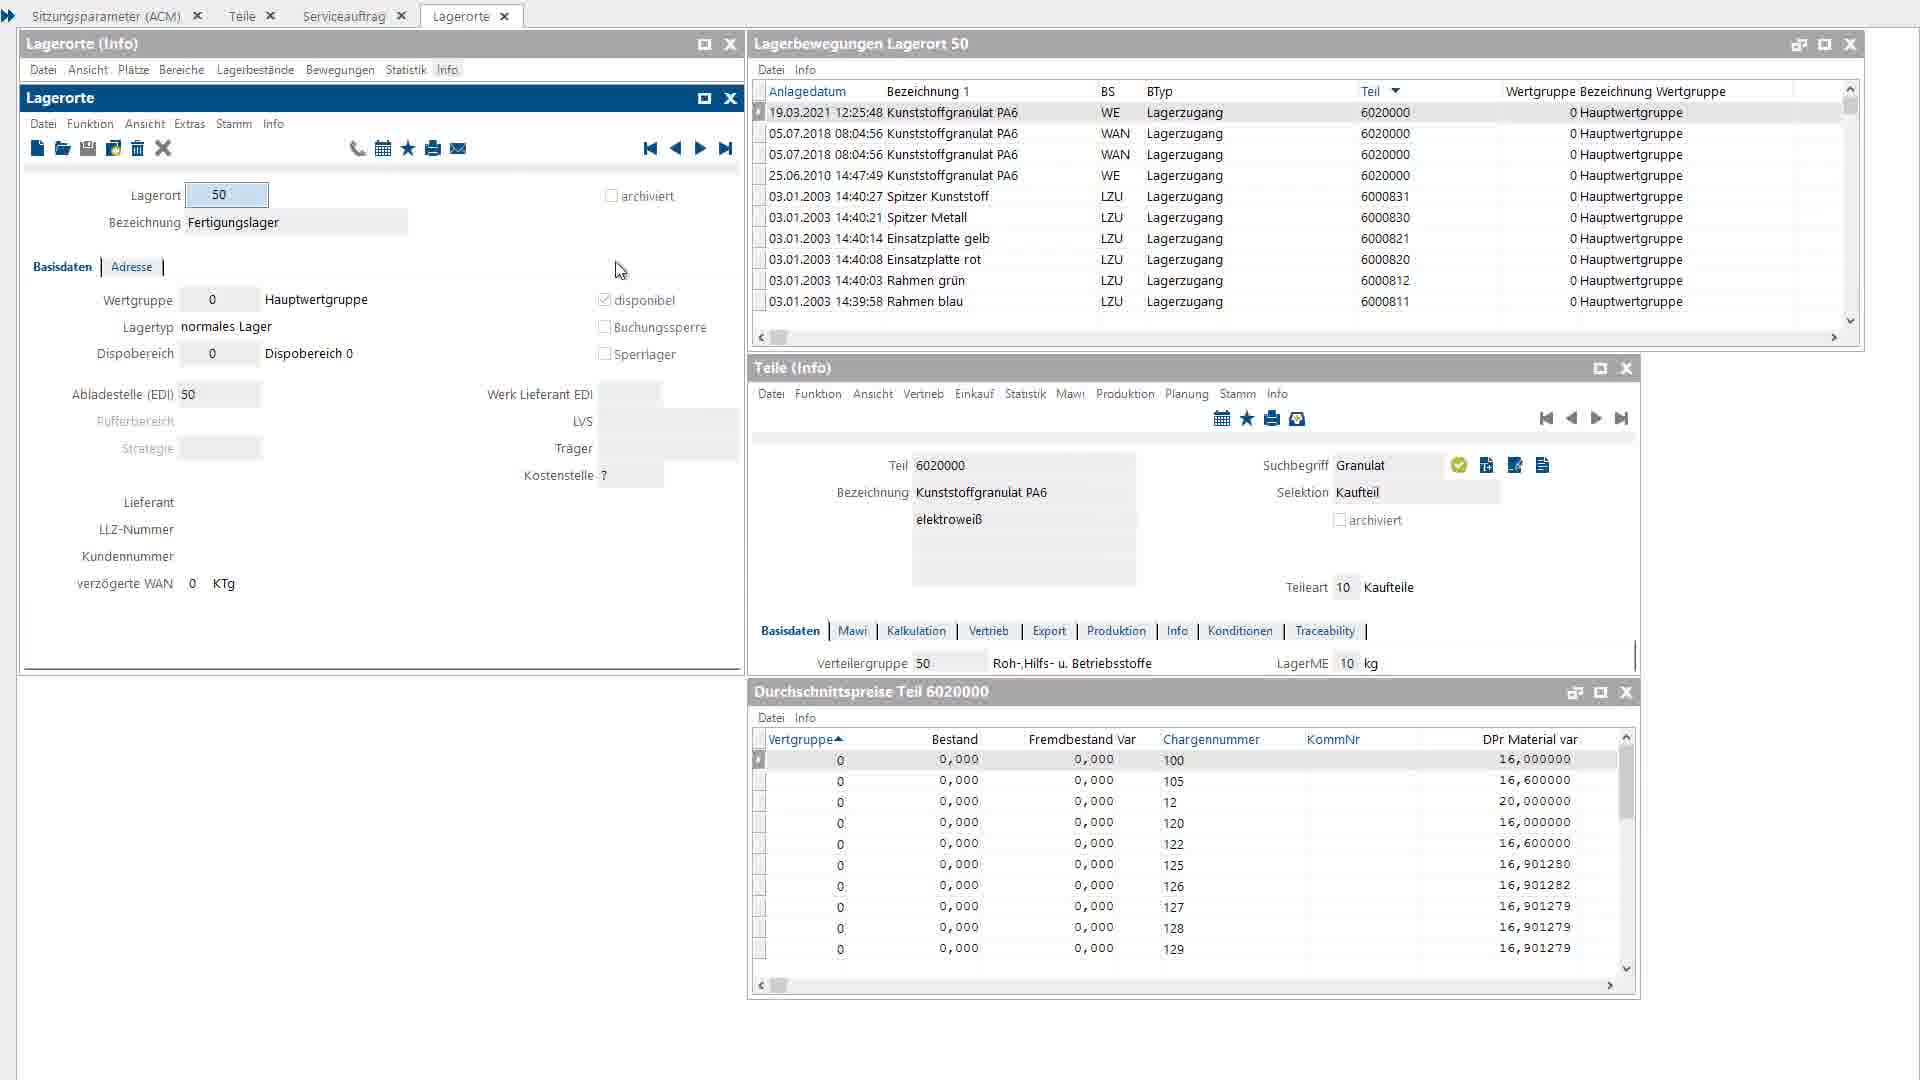The width and height of the screenshot is (1920, 1080).
Task: Open the Datei menu of Durchschnittspreise window
Action: [771, 718]
